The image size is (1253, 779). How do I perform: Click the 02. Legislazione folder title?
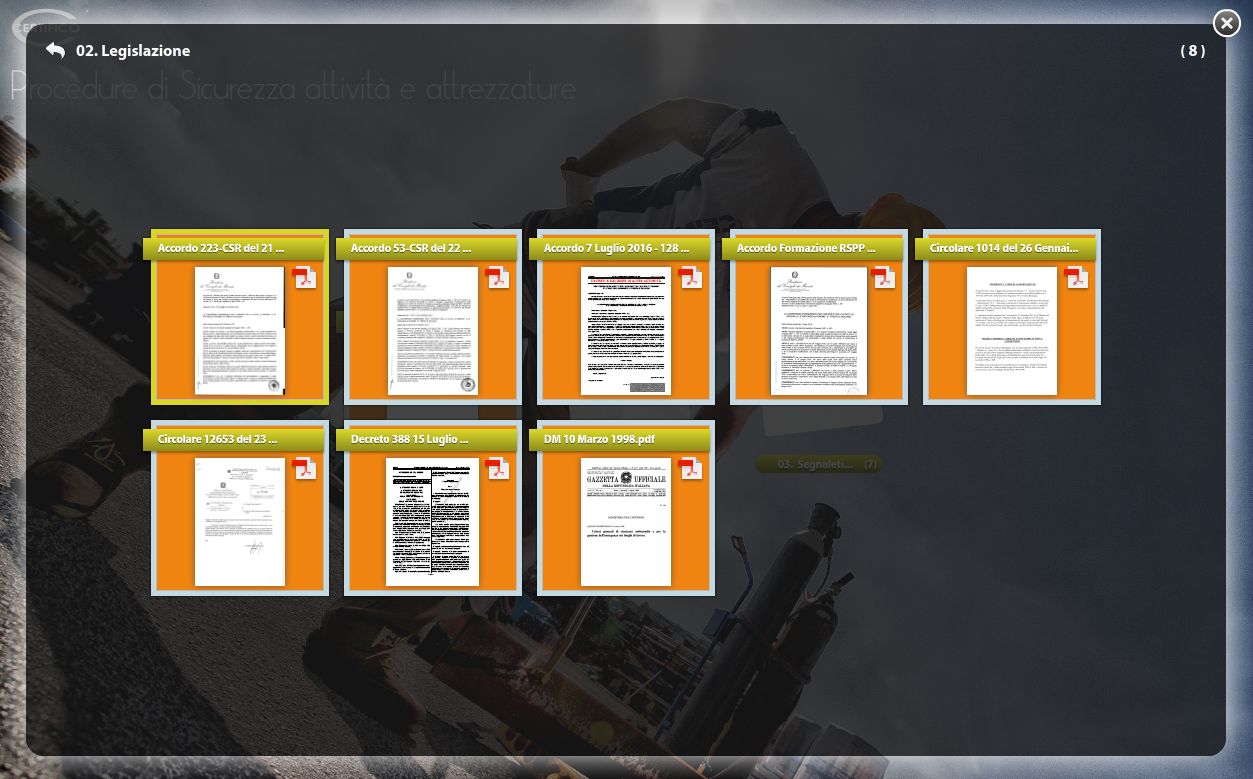(133, 51)
